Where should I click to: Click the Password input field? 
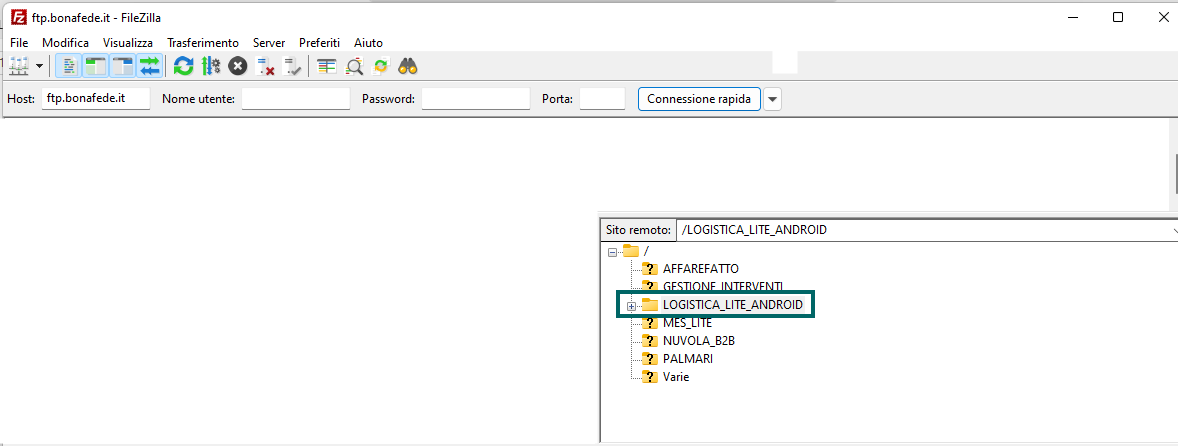476,98
